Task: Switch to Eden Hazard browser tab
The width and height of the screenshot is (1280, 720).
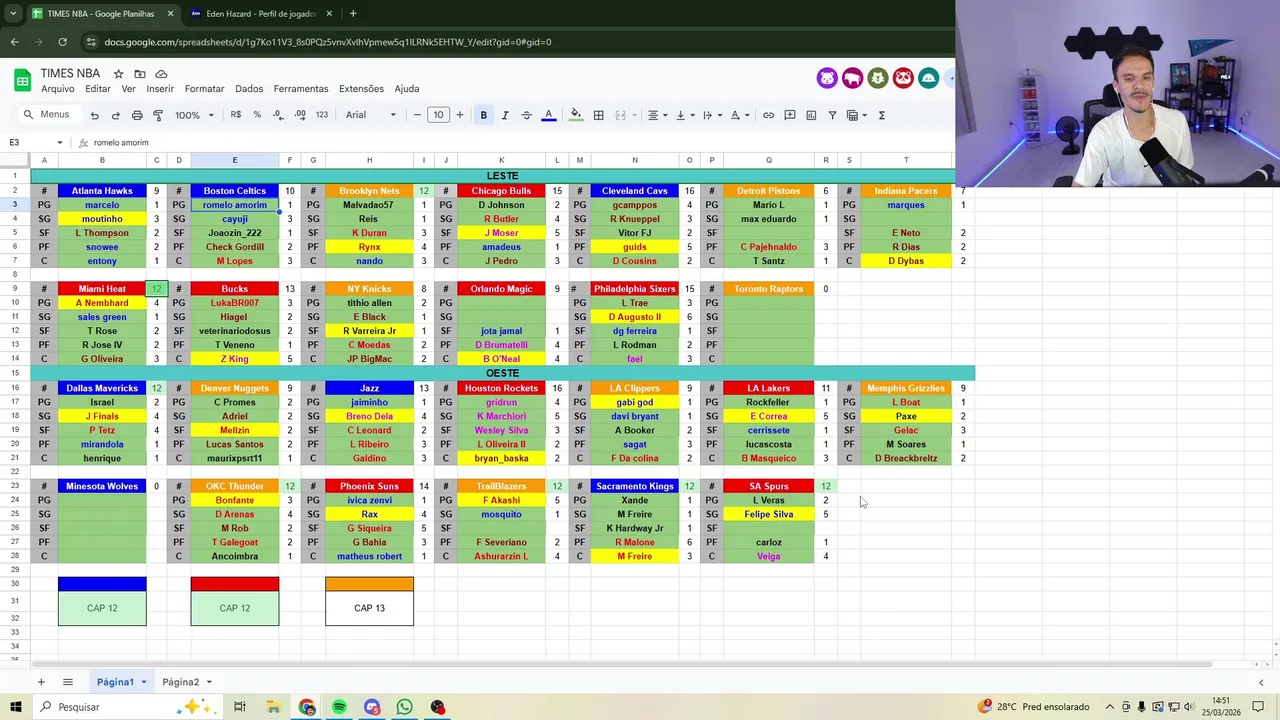Action: (x=260, y=14)
